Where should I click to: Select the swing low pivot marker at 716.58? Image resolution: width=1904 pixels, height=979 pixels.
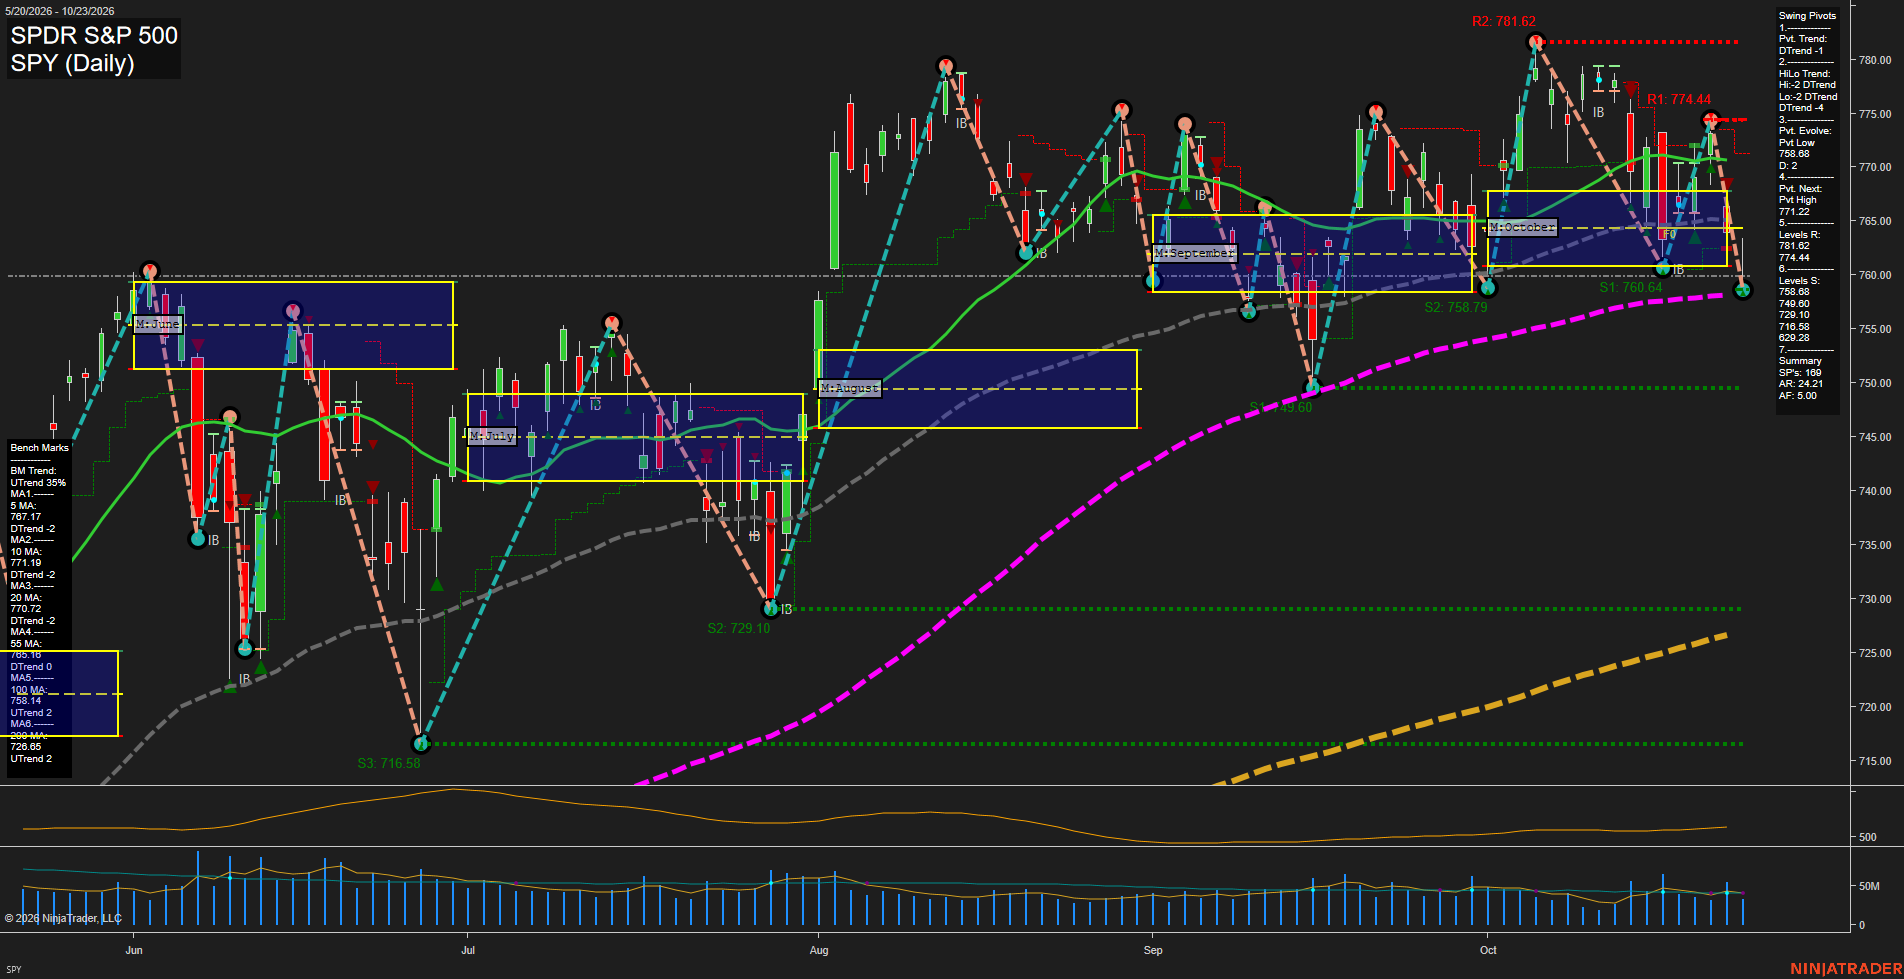(x=421, y=743)
